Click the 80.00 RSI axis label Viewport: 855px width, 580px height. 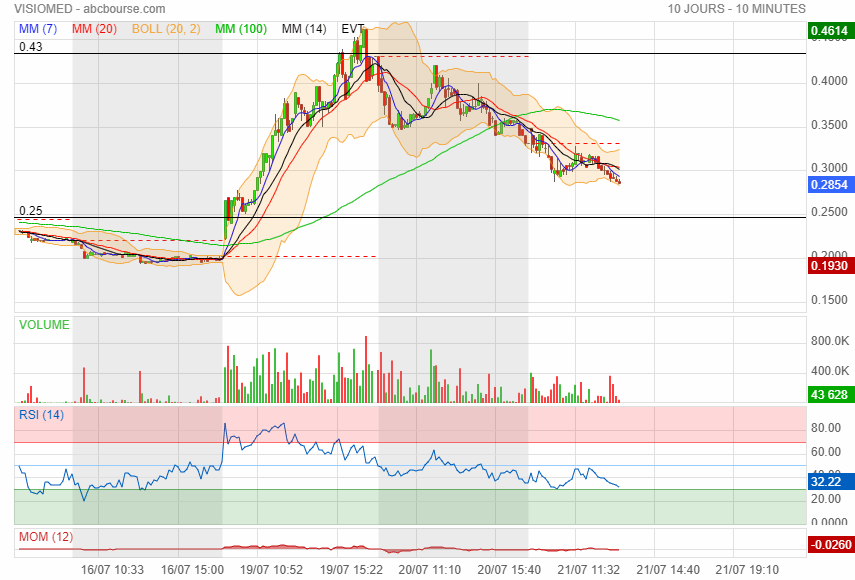pyautogui.click(x=826, y=428)
